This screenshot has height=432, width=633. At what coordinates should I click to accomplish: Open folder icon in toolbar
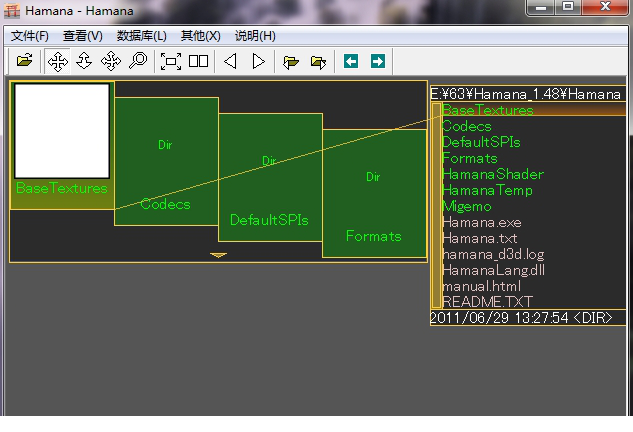pyautogui.click(x=25, y=61)
